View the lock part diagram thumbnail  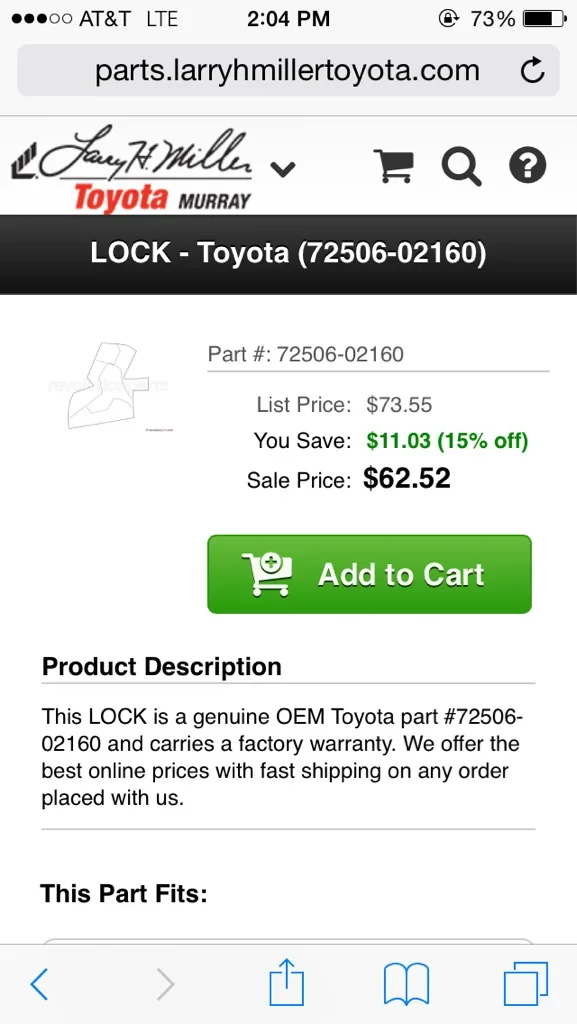pyautogui.click(x=109, y=385)
